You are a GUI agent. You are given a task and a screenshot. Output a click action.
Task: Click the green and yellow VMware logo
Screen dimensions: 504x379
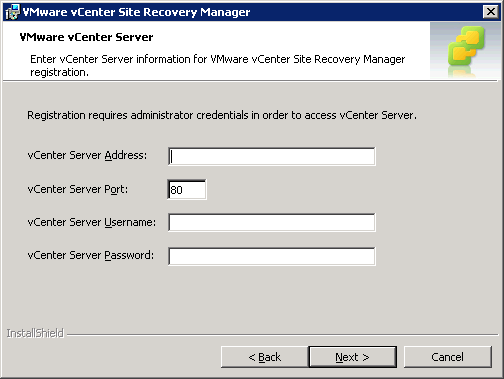point(466,50)
